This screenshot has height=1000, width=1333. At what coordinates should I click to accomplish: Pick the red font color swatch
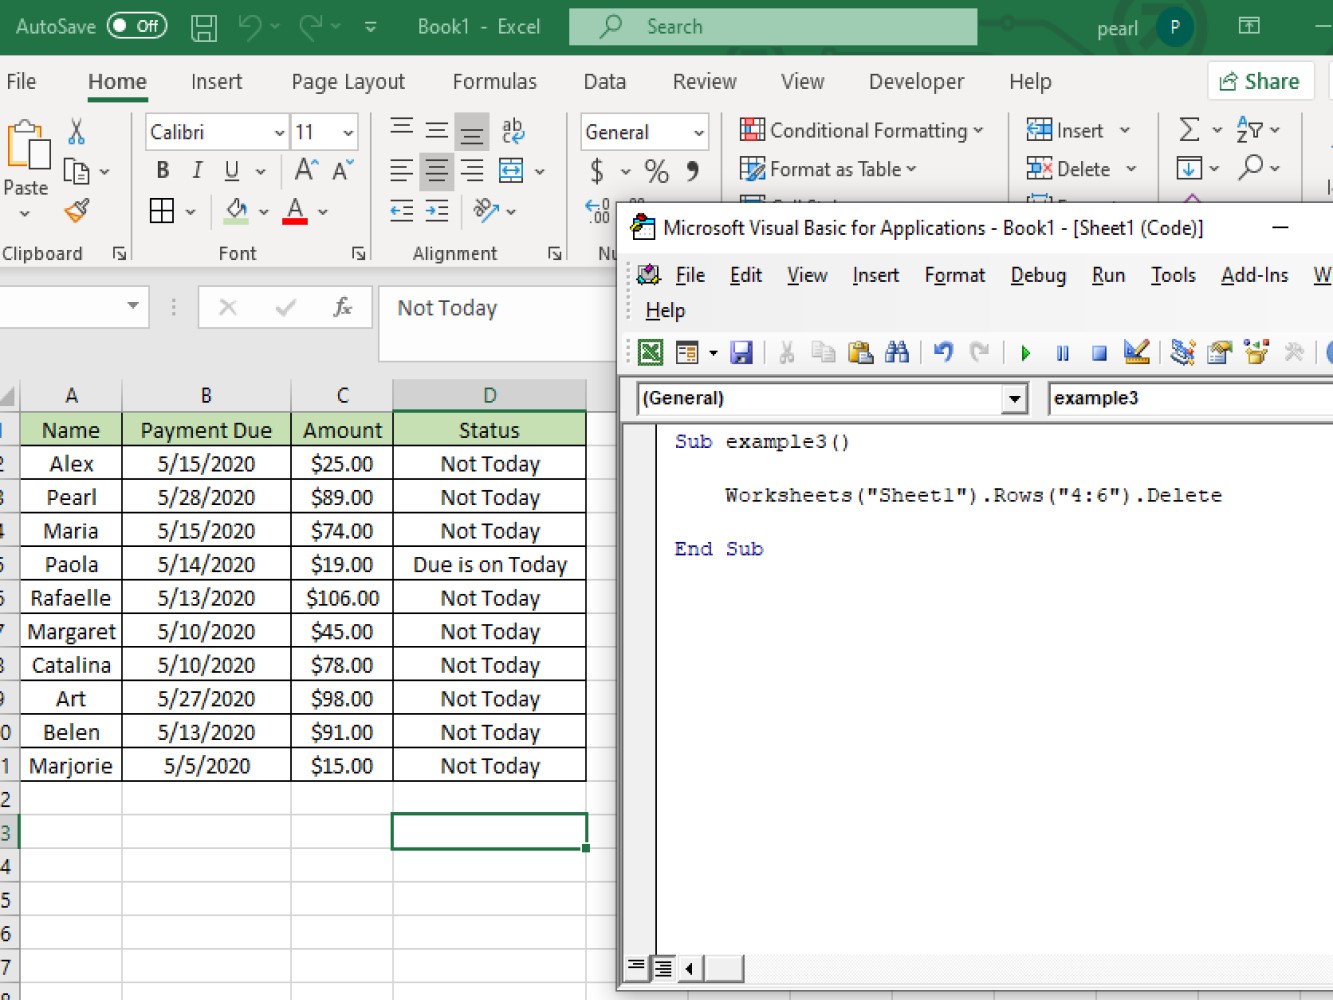click(x=295, y=211)
